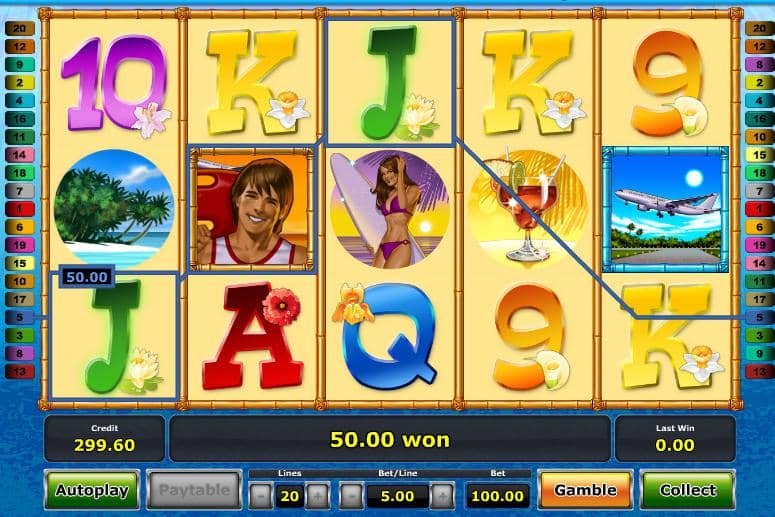Decrease the number of lines with minus

coord(261,495)
